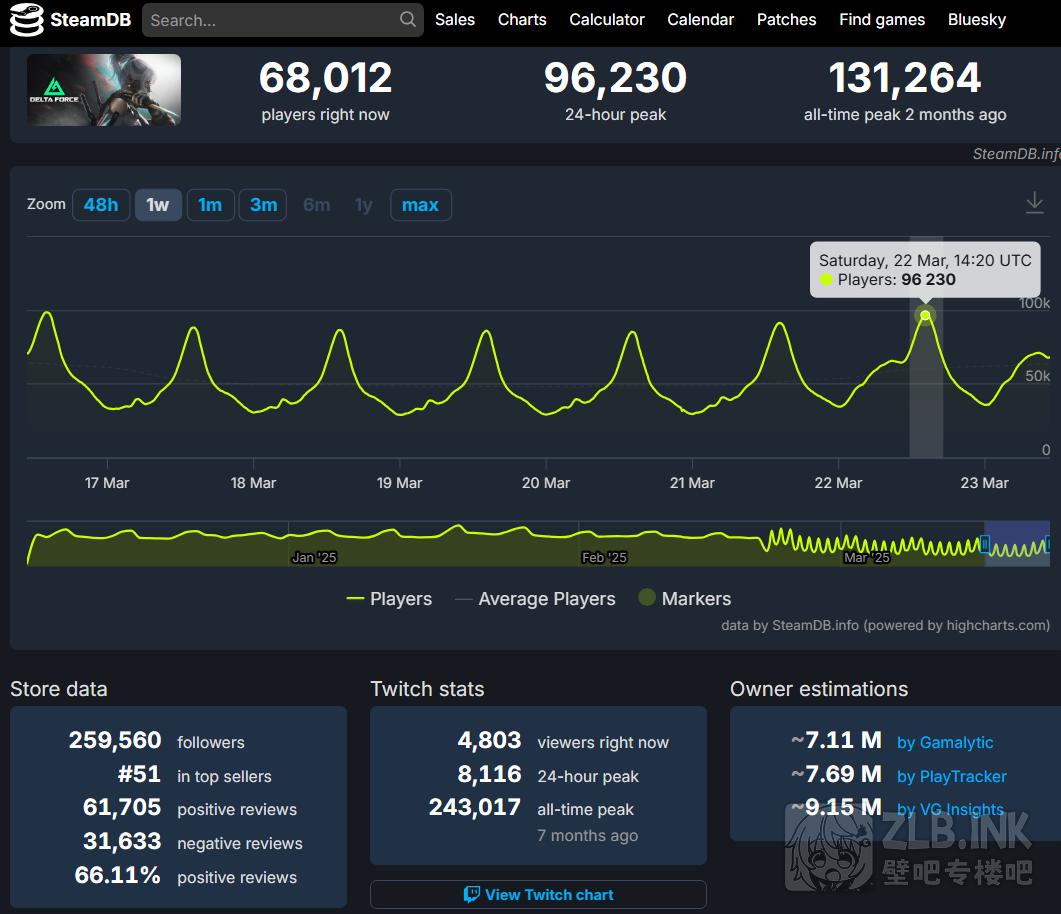Click the View Twitch chart button
Viewport: 1061px width, 914px height.
point(538,895)
